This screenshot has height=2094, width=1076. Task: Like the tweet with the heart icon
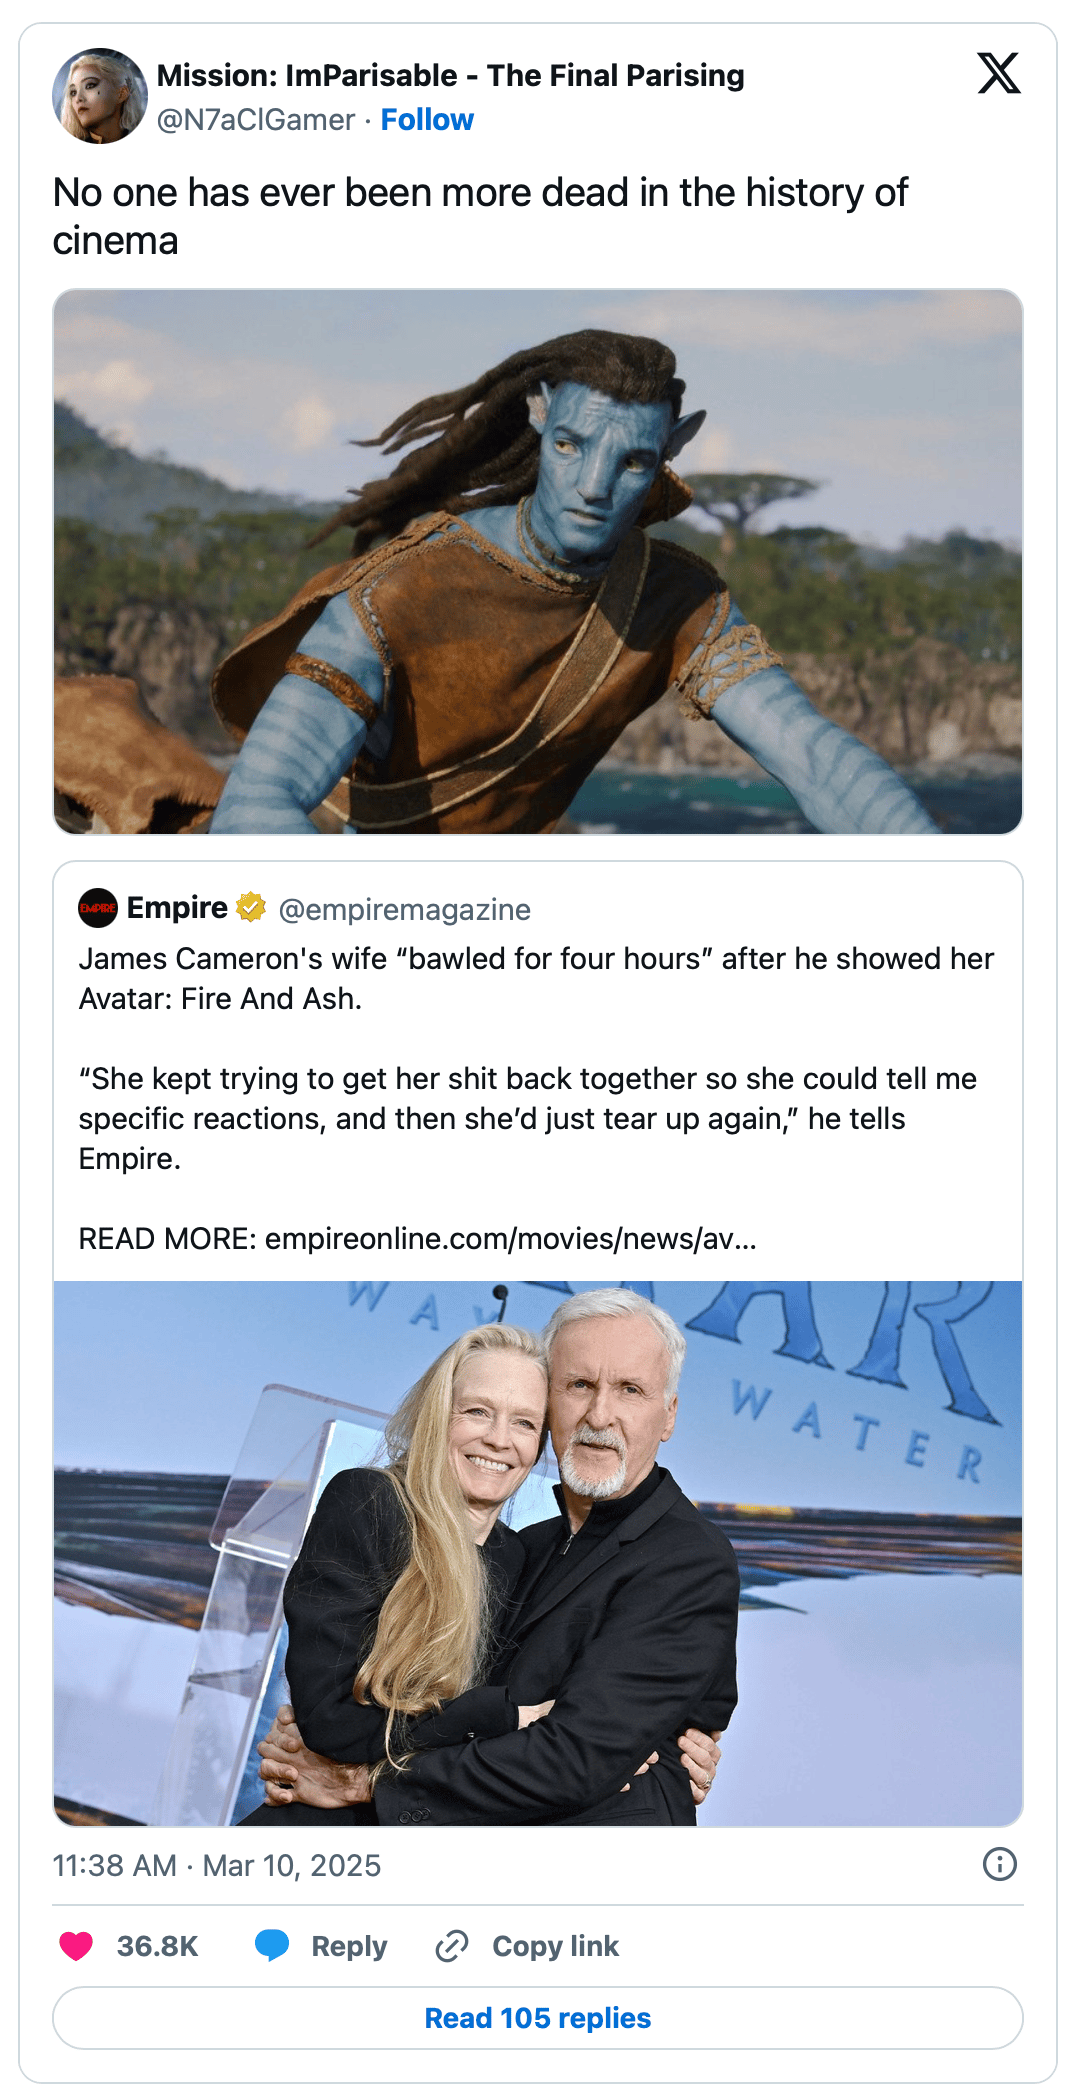click(x=76, y=1946)
